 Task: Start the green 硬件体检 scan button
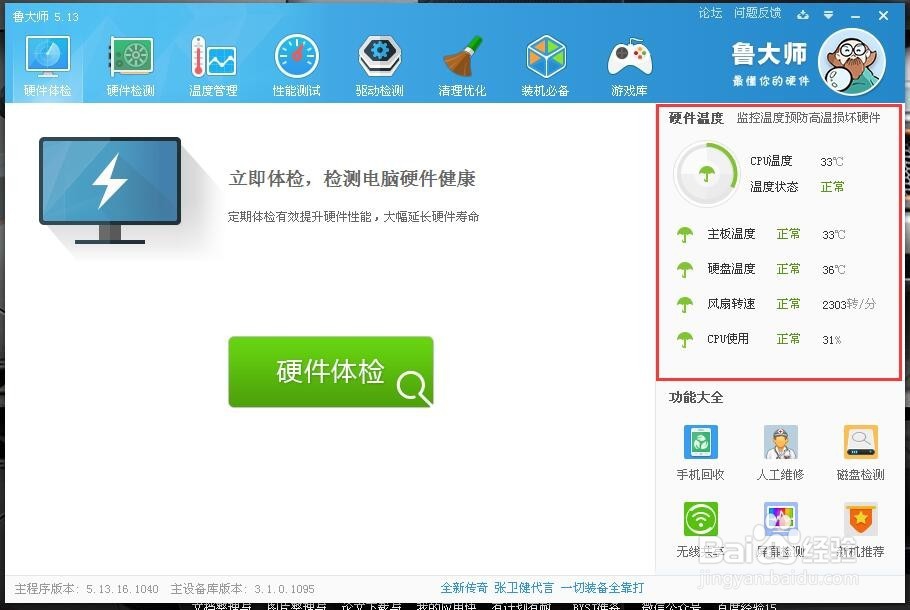point(331,371)
